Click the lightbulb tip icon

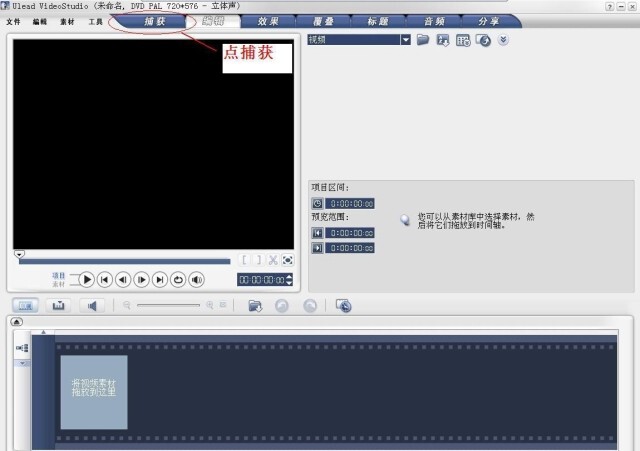[x=405, y=220]
